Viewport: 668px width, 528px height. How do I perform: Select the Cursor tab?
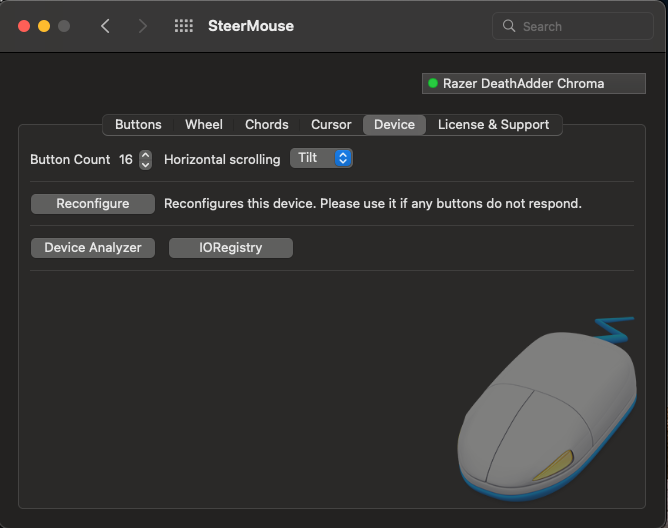click(331, 125)
